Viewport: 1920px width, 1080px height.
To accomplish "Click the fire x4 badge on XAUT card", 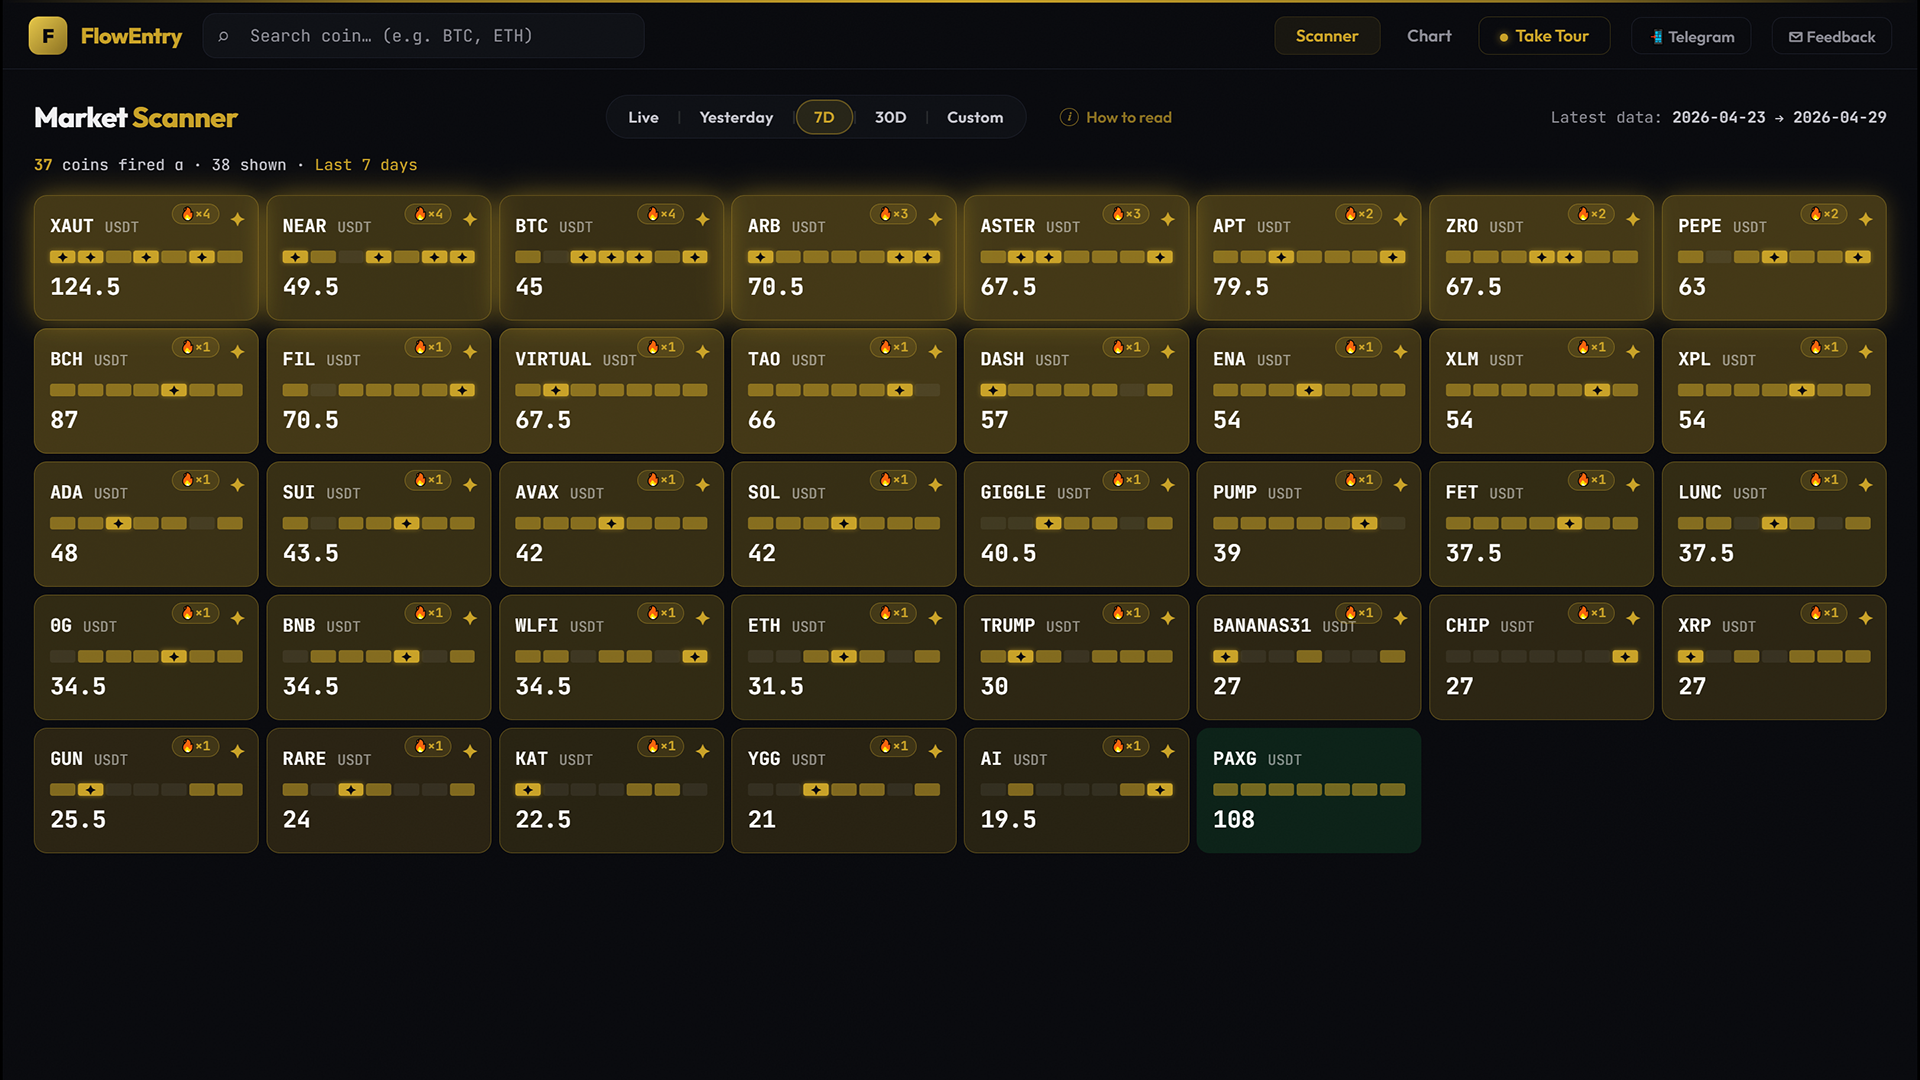I will (196, 214).
